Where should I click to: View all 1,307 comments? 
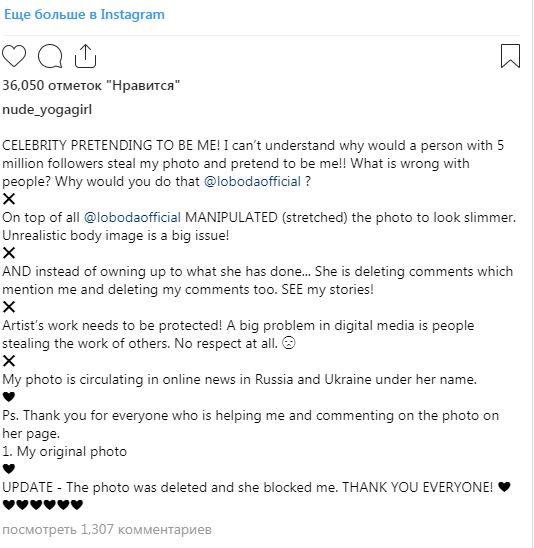tap(107, 529)
